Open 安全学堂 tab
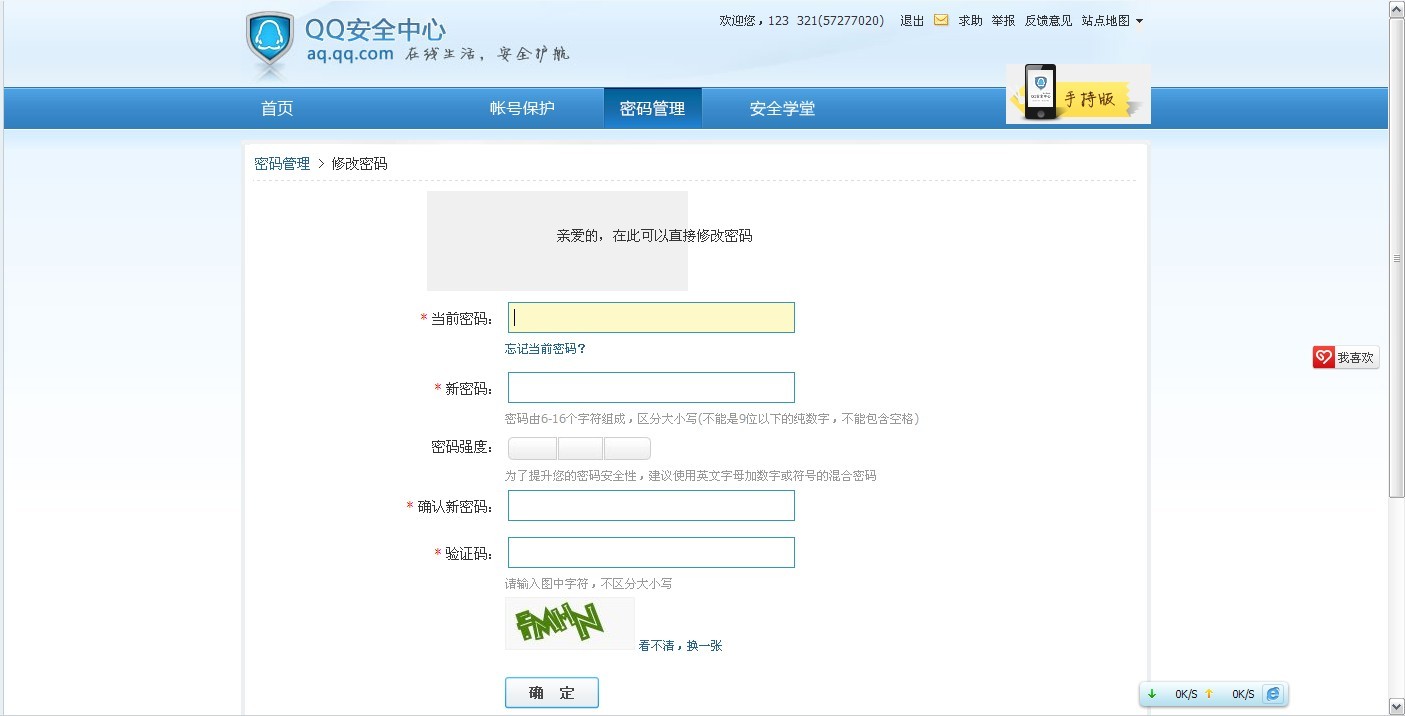The width and height of the screenshot is (1405, 716). click(782, 108)
